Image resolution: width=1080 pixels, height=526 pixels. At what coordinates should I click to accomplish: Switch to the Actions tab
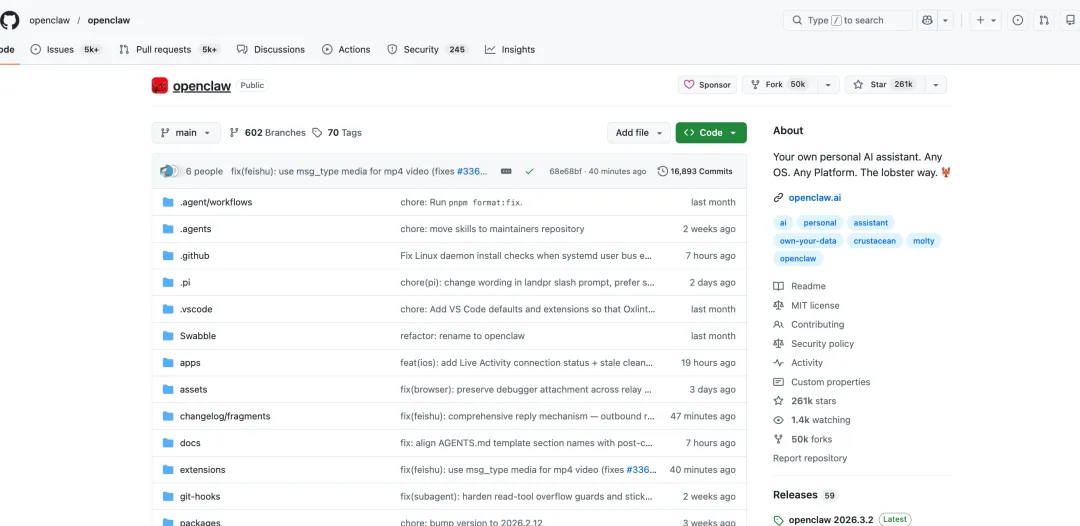pyautogui.click(x=346, y=50)
